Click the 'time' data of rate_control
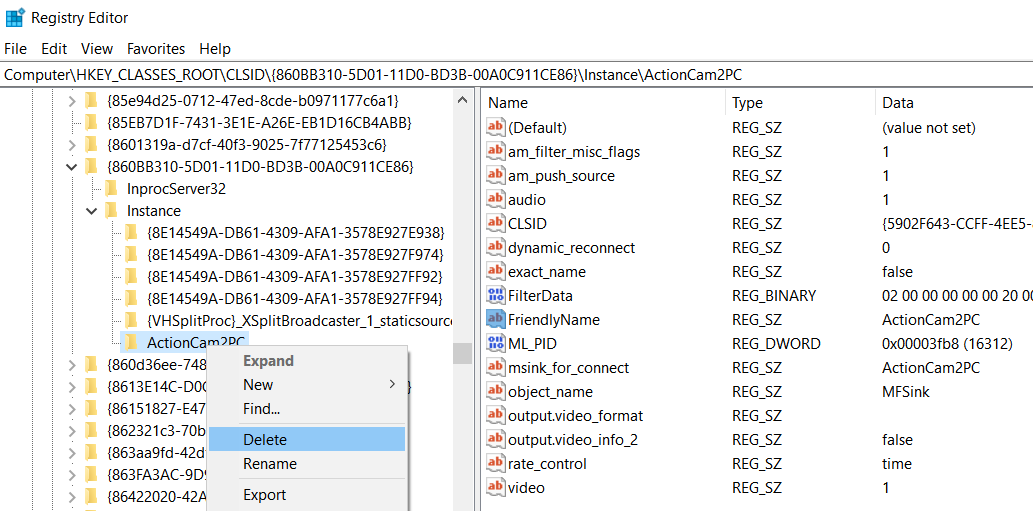The height and width of the screenshot is (511, 1033). 897,464
